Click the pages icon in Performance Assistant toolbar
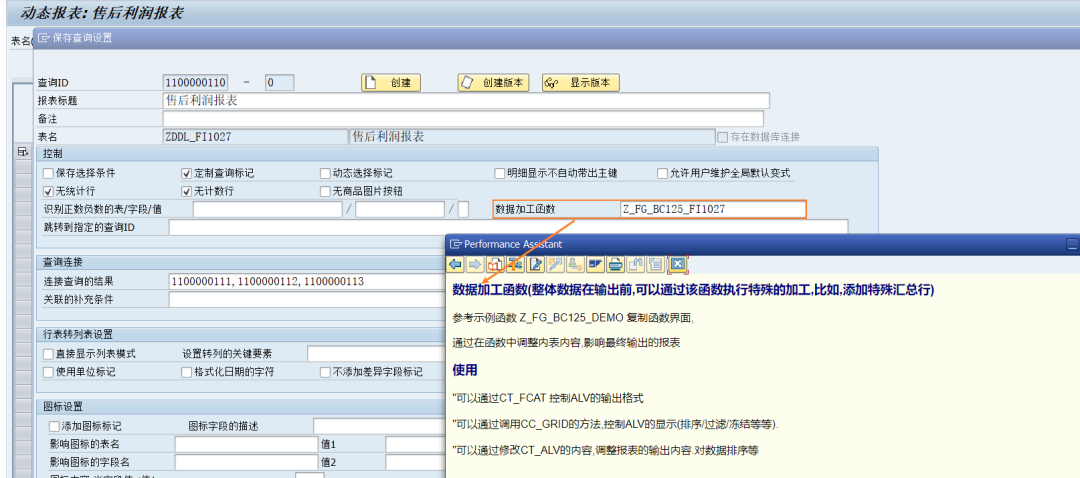This screenshot has width=1080, height=478. tap(656, 264)
